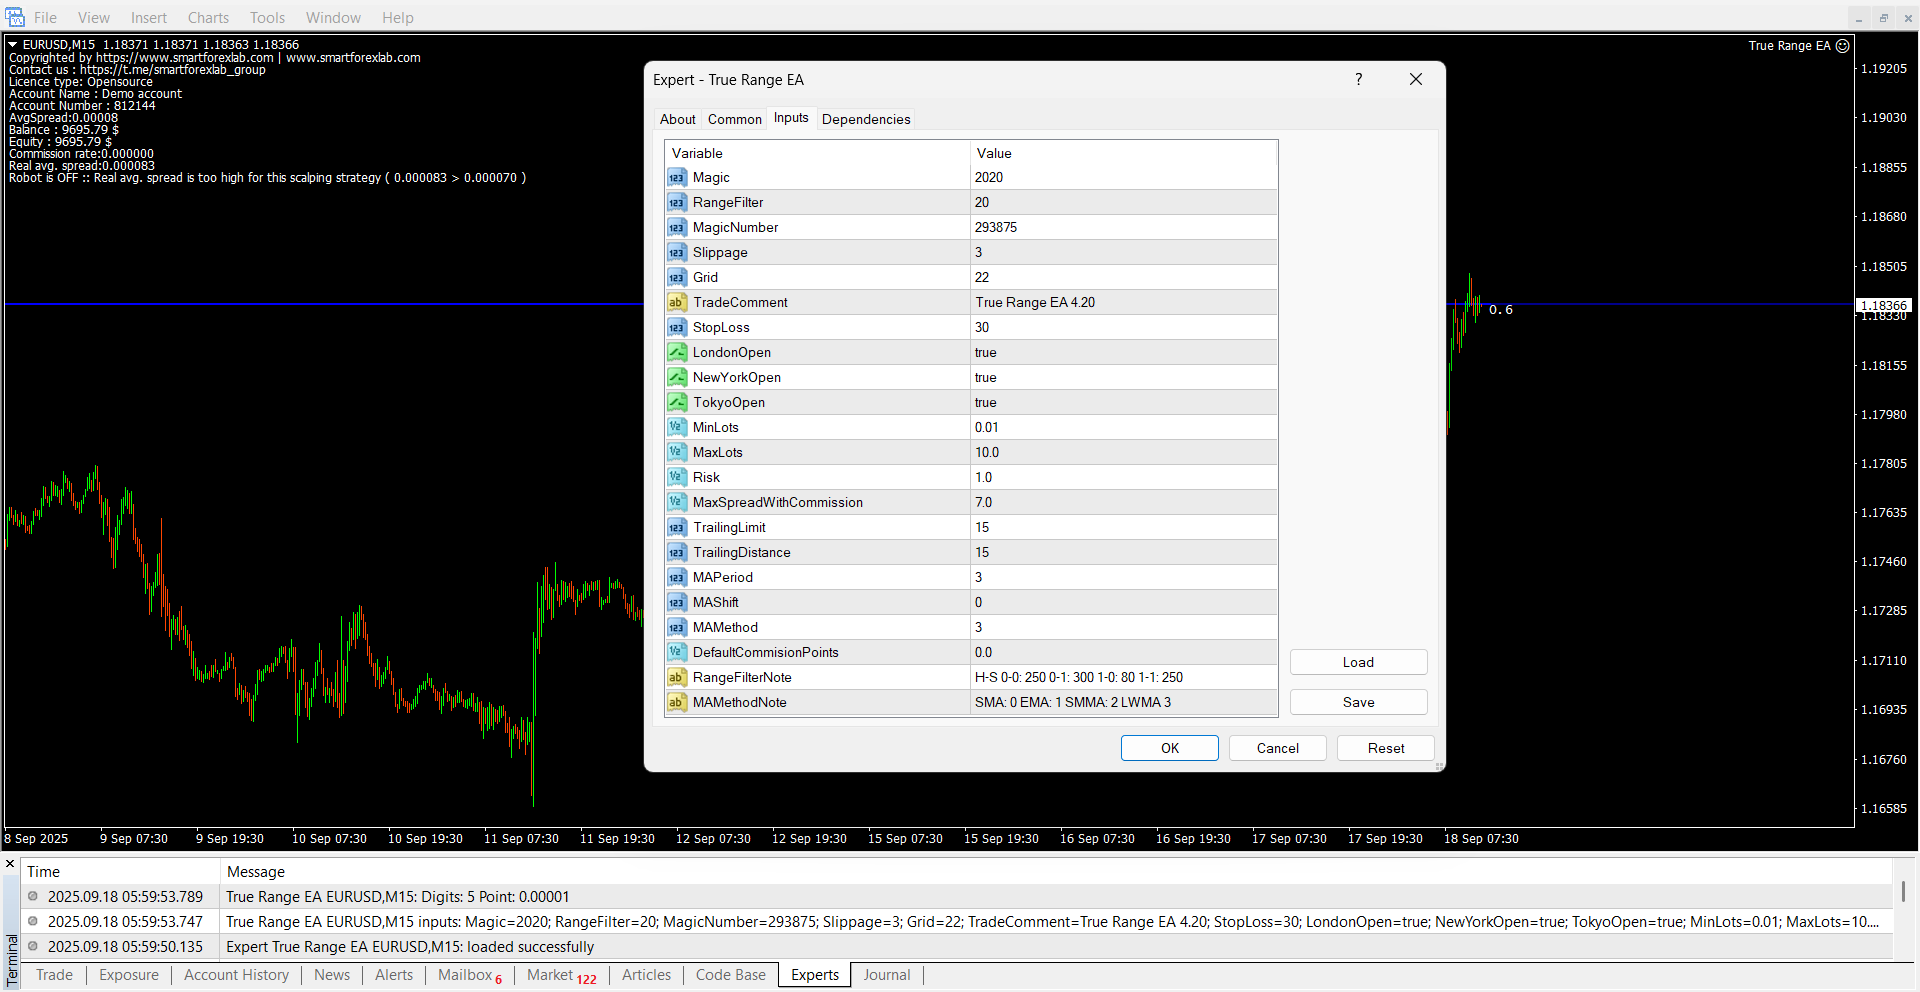The width and height of the screenshot is (1920, 992).
Task: Open the Charts menu
Action: (x=208, y=18)
